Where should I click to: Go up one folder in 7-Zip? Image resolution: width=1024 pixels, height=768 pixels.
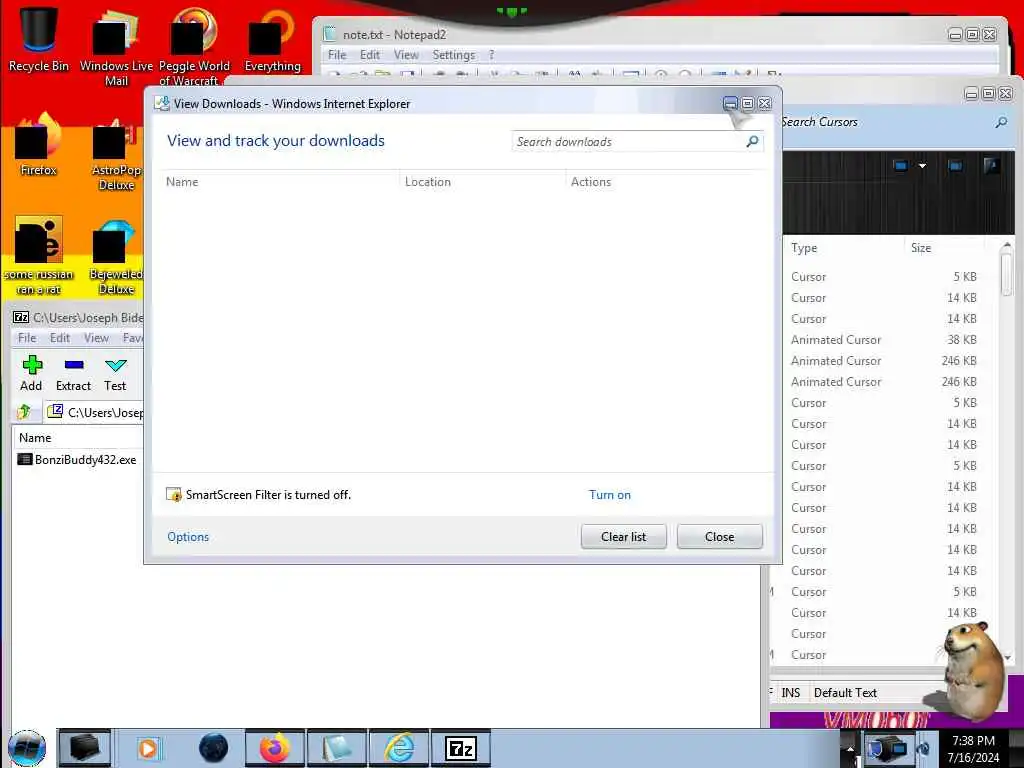tap(24, 411)
